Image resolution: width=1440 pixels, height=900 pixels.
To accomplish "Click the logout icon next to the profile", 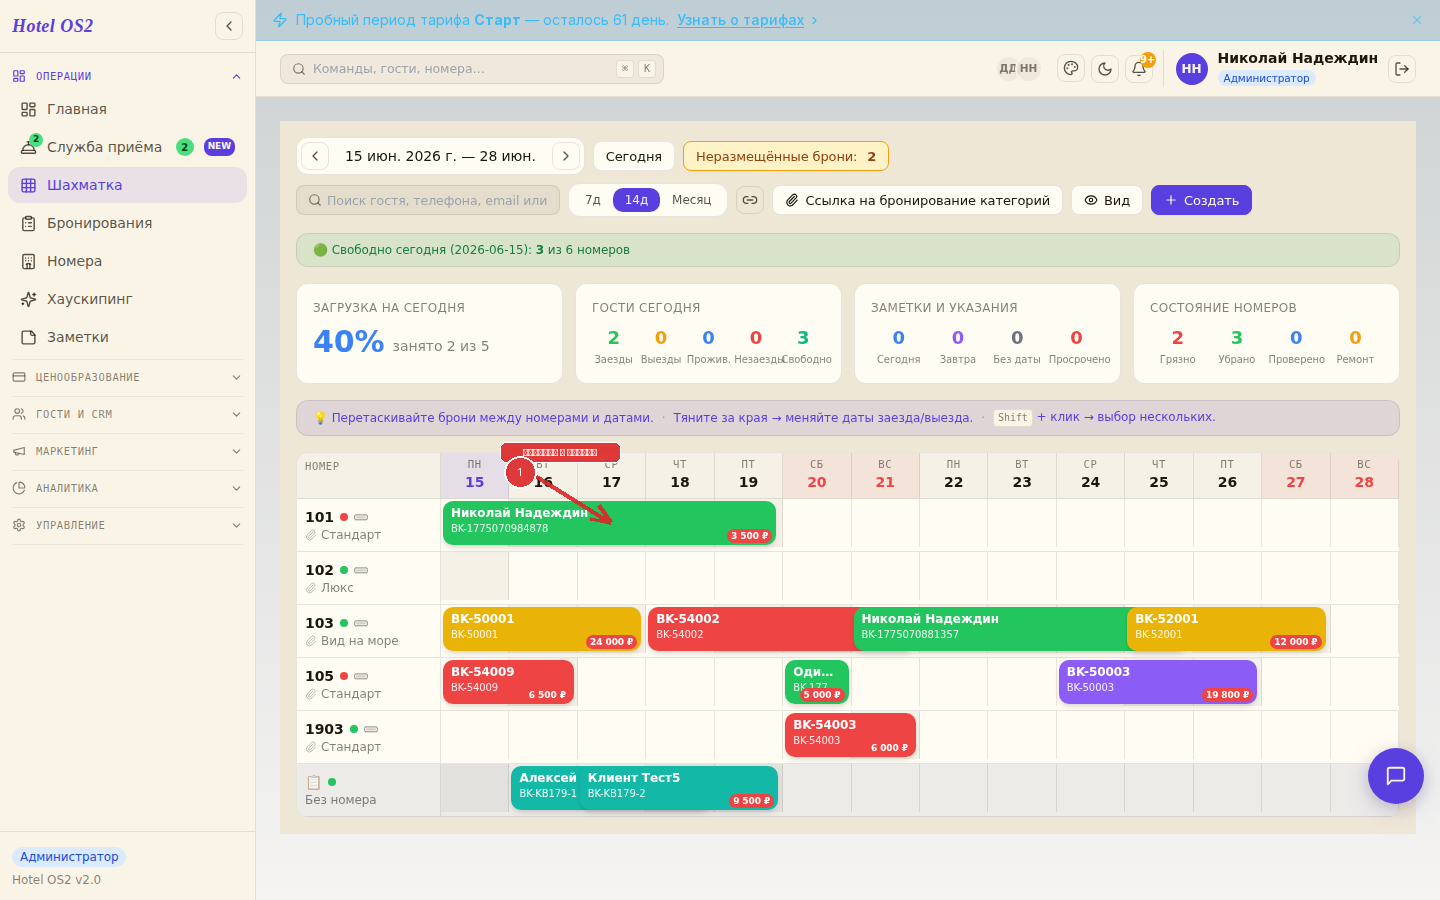I will (1402, 69).
